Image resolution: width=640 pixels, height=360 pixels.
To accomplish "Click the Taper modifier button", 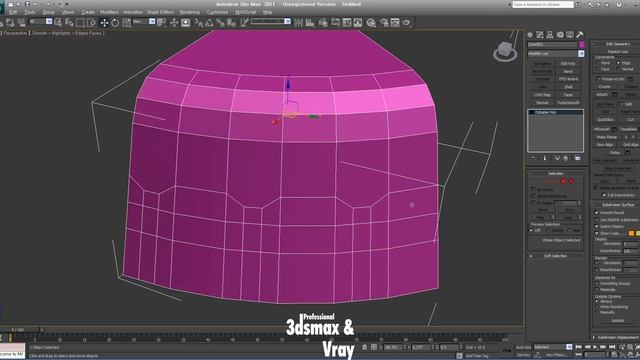I will (x=568, y=94).
